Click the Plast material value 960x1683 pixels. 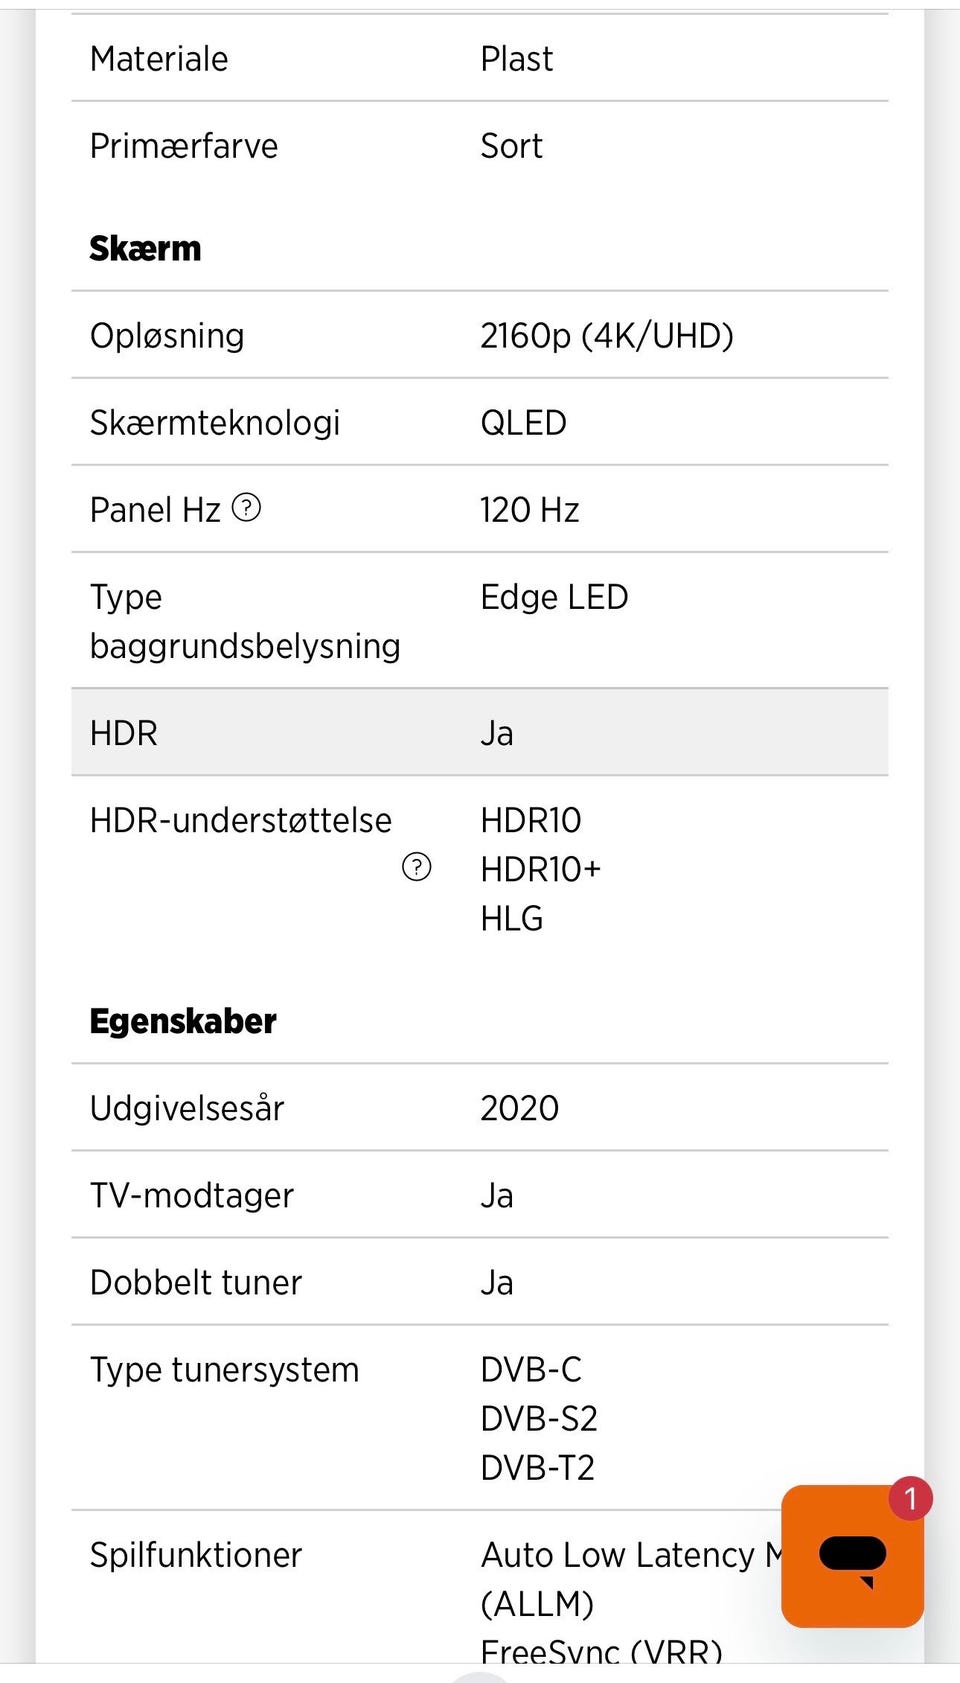click(x=516, y=59)
